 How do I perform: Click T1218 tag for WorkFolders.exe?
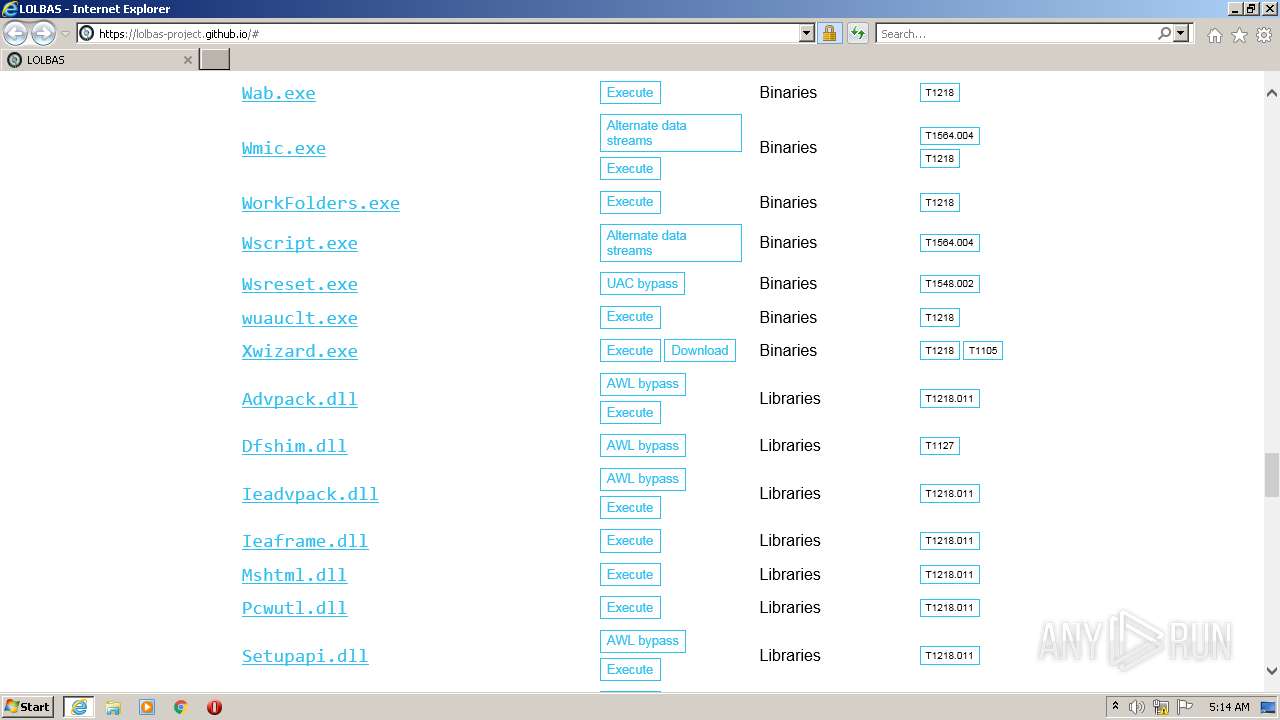[x=940, y=203]
